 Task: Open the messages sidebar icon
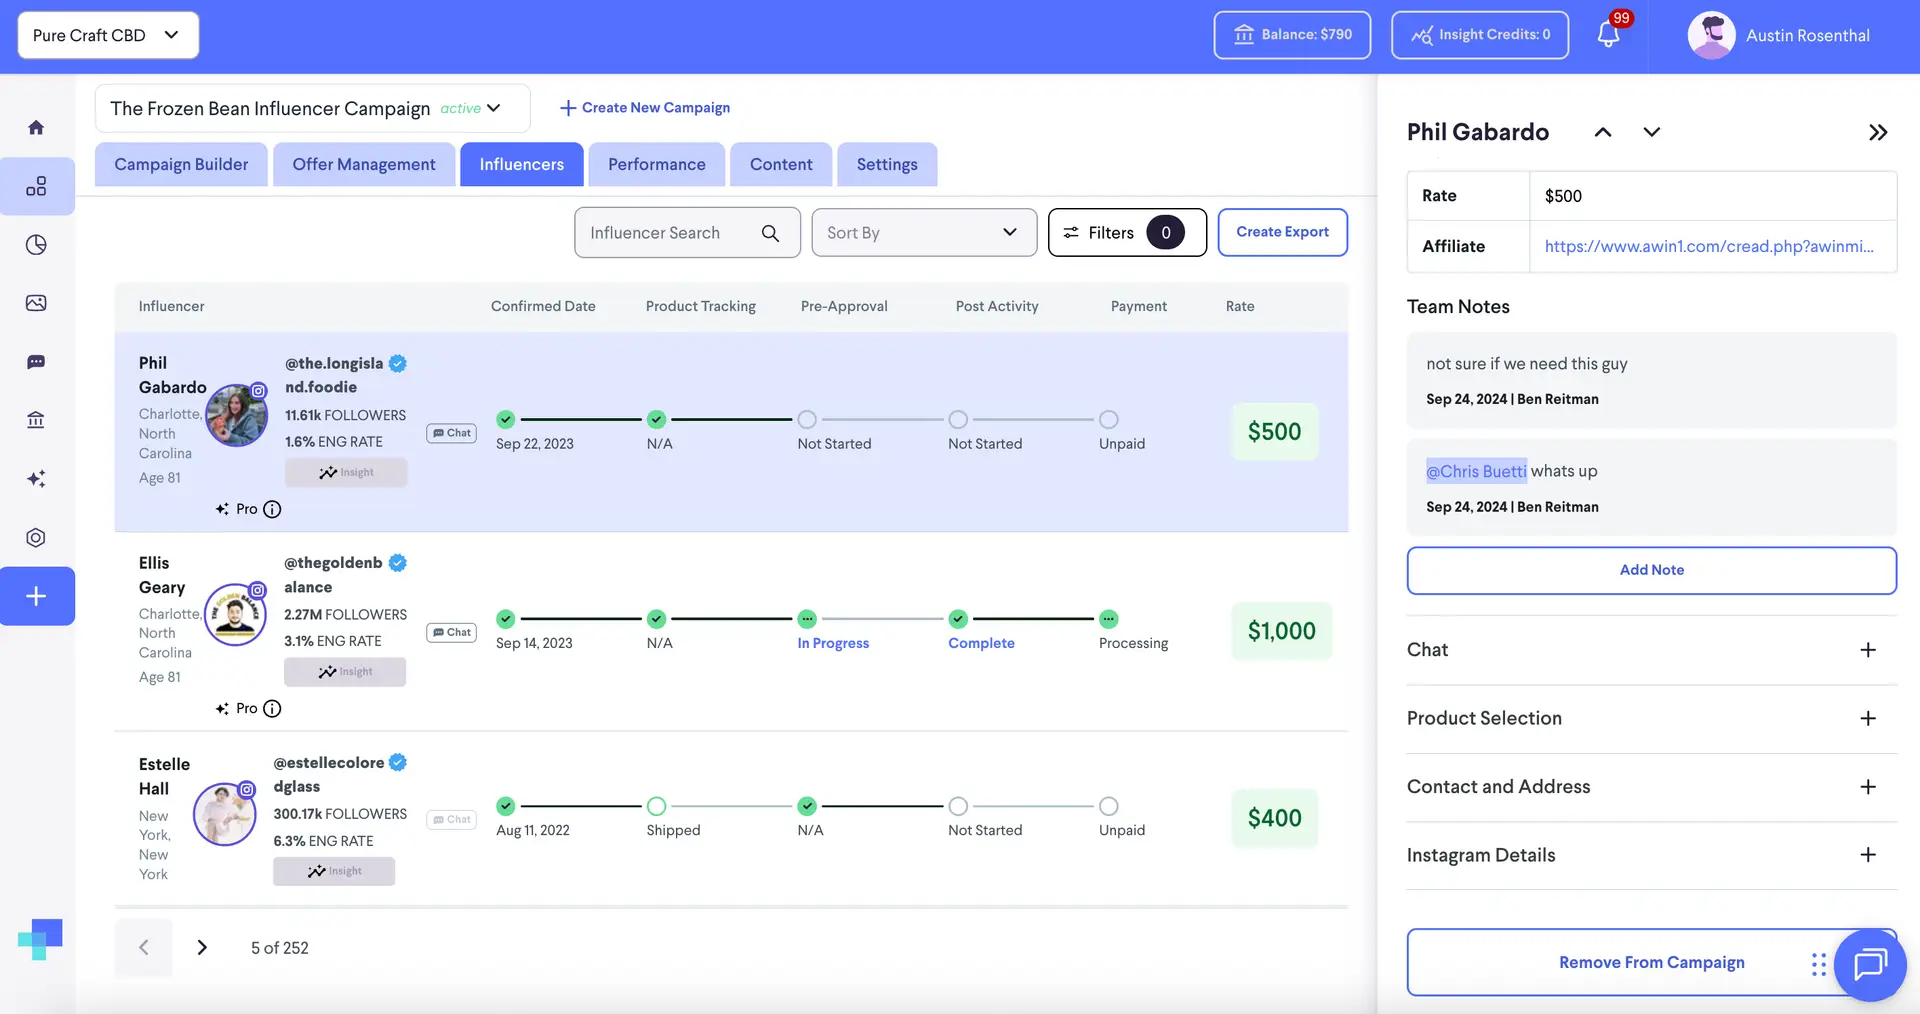(36, 362)
